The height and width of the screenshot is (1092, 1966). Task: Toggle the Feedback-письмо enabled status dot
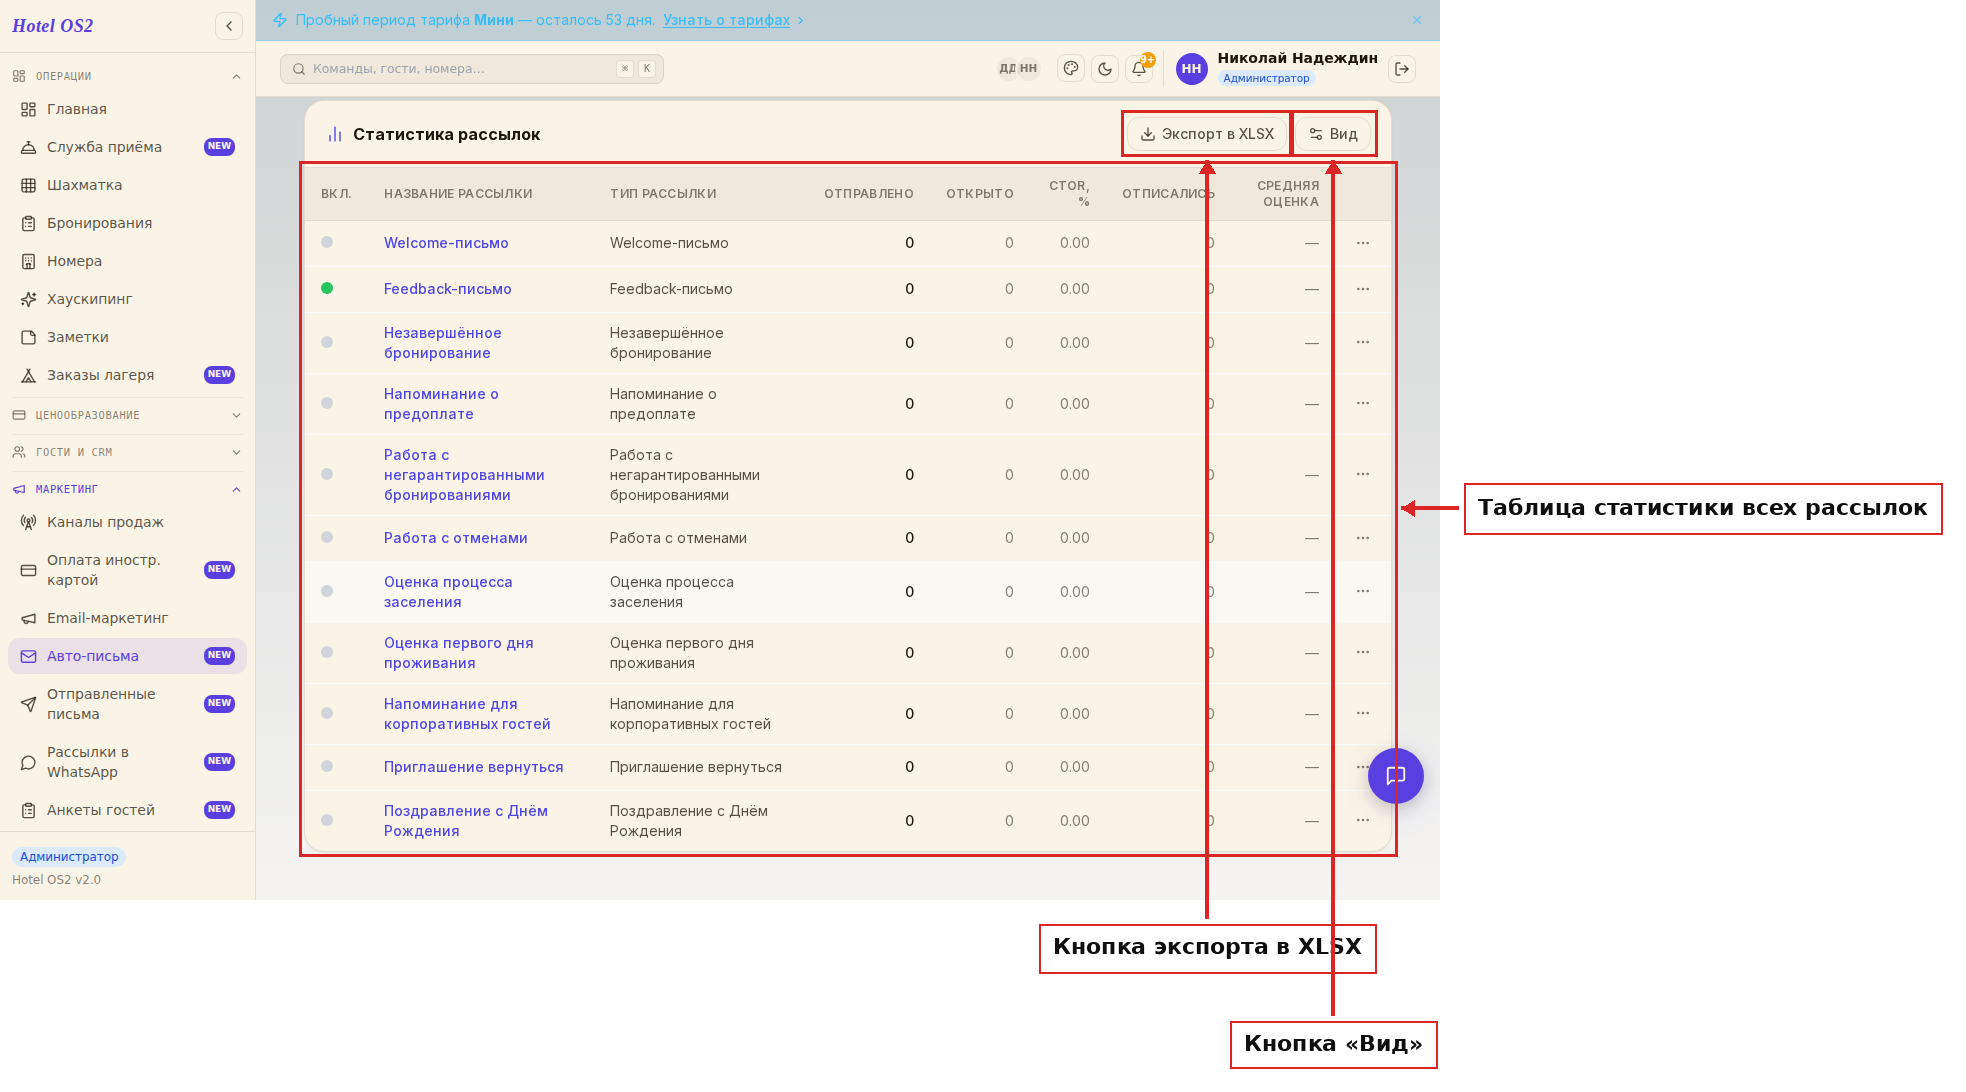327,288
